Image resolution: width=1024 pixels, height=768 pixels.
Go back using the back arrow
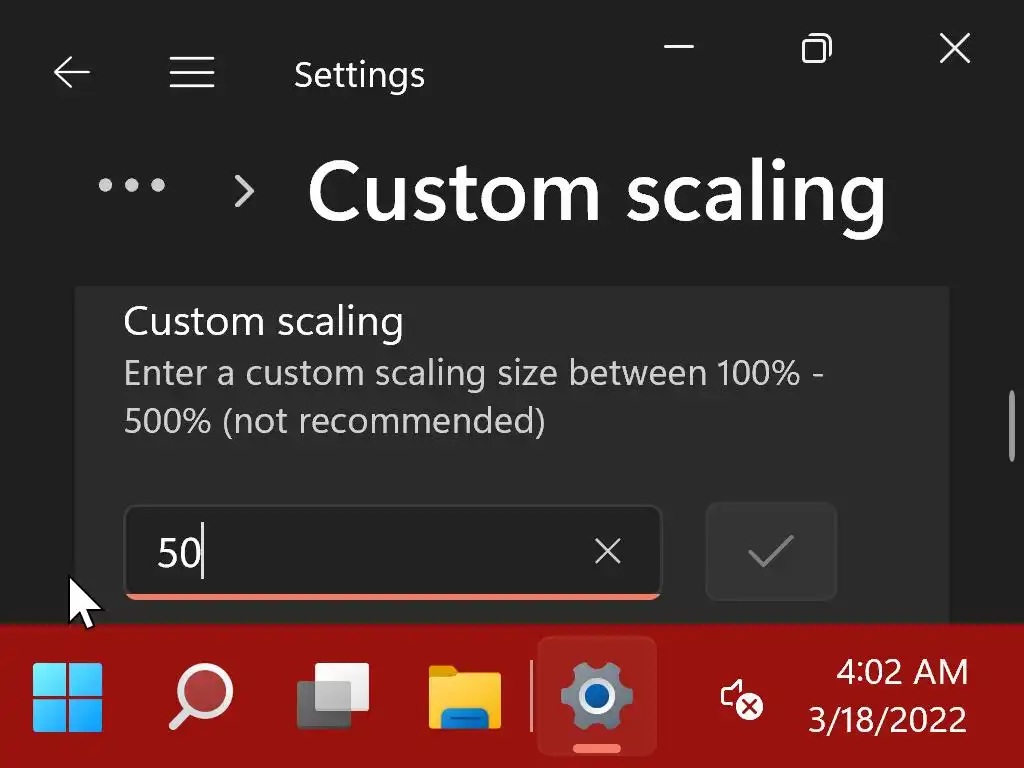pos(72,73)
